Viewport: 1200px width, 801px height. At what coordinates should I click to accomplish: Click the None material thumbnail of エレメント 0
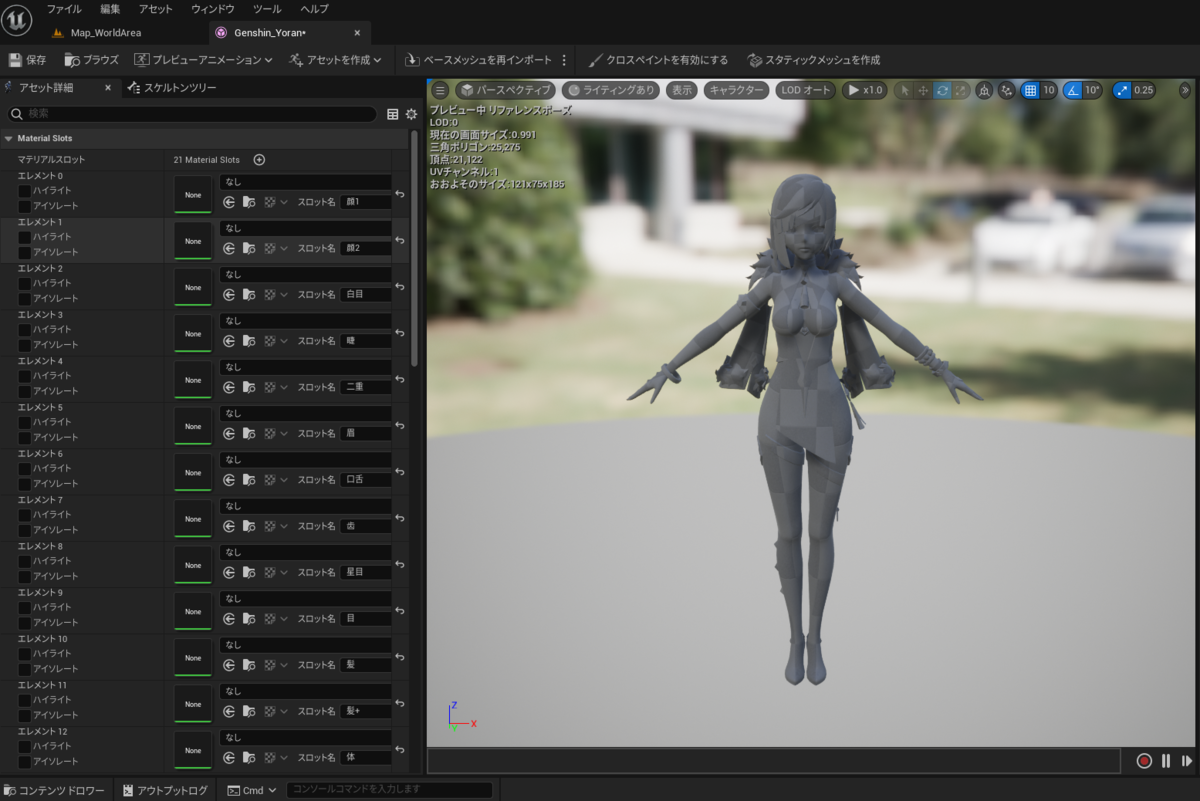tap(193, 195)
